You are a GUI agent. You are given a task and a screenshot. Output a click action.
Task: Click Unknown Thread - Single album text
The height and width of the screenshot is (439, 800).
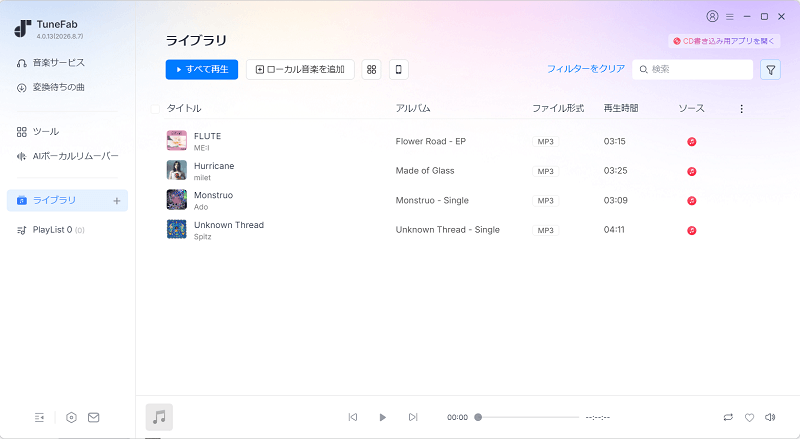point(447,230)
